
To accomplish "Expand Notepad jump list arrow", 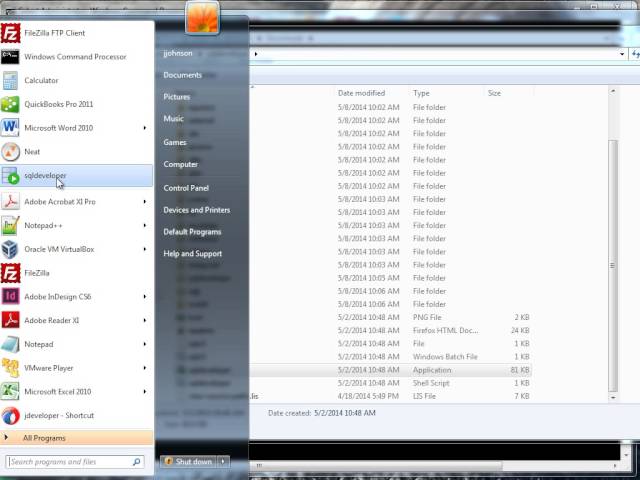I will pos(144,344).
